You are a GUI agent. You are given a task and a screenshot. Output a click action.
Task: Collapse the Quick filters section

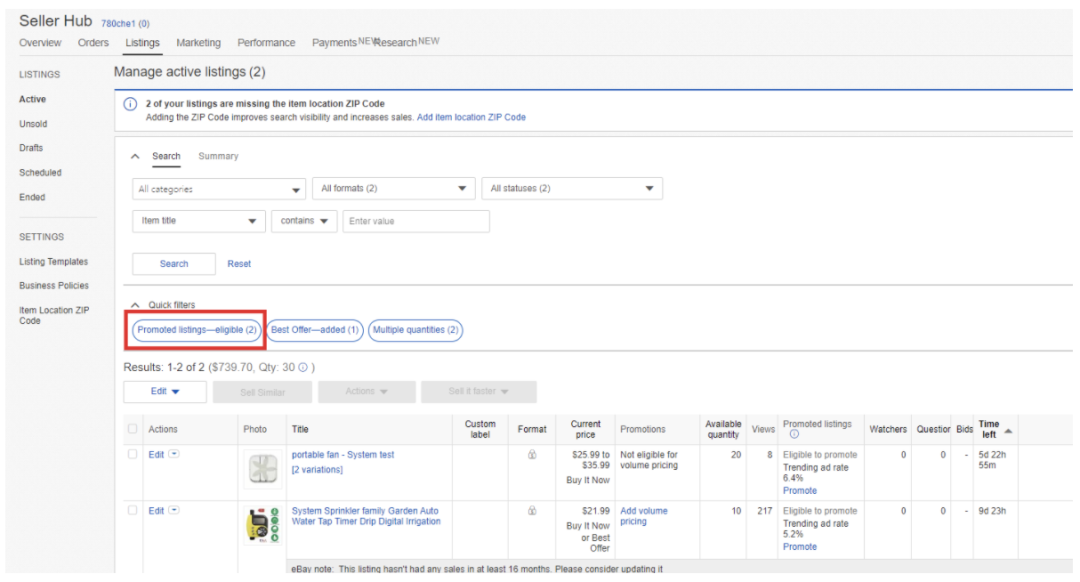(x=135, y=304)
